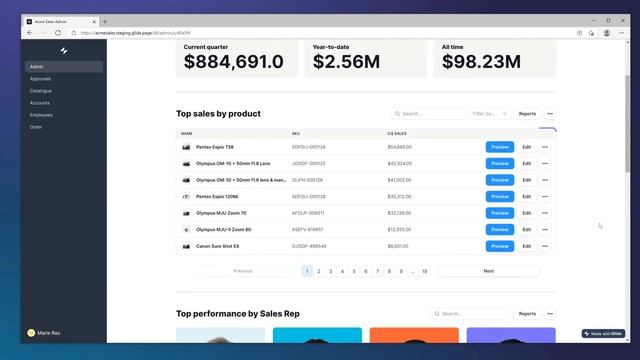This screenshot has width=640, height=360.
Task: Open the Filter by dropdown
Action: 489,114
